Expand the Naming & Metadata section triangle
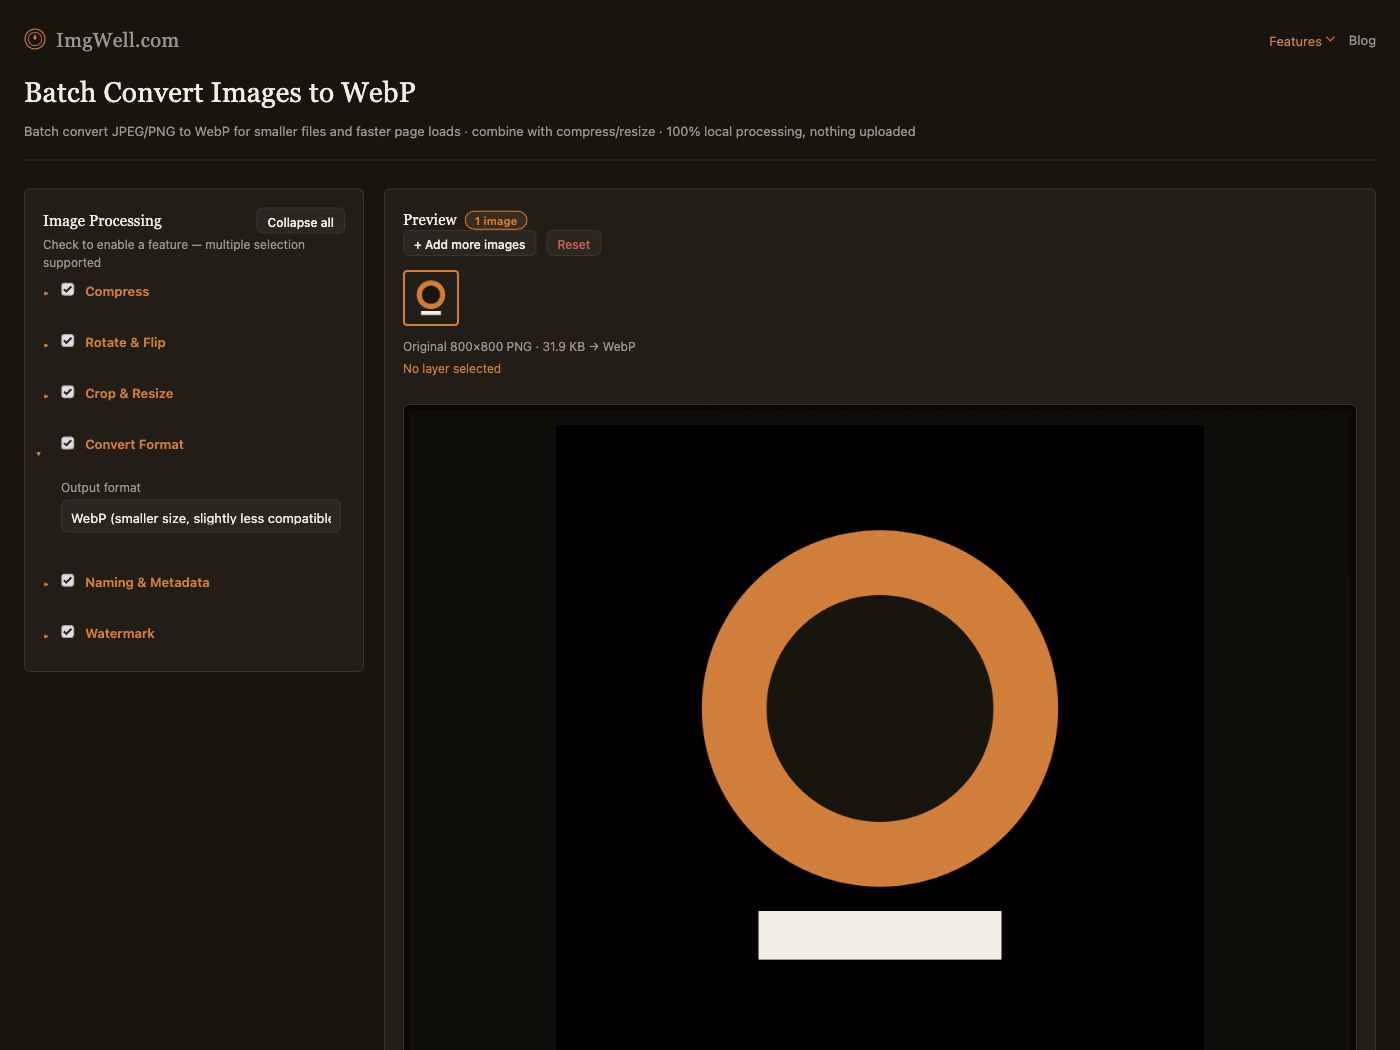The height and width of the screenshot is (1050, 1400). click(x=46, y=584)
